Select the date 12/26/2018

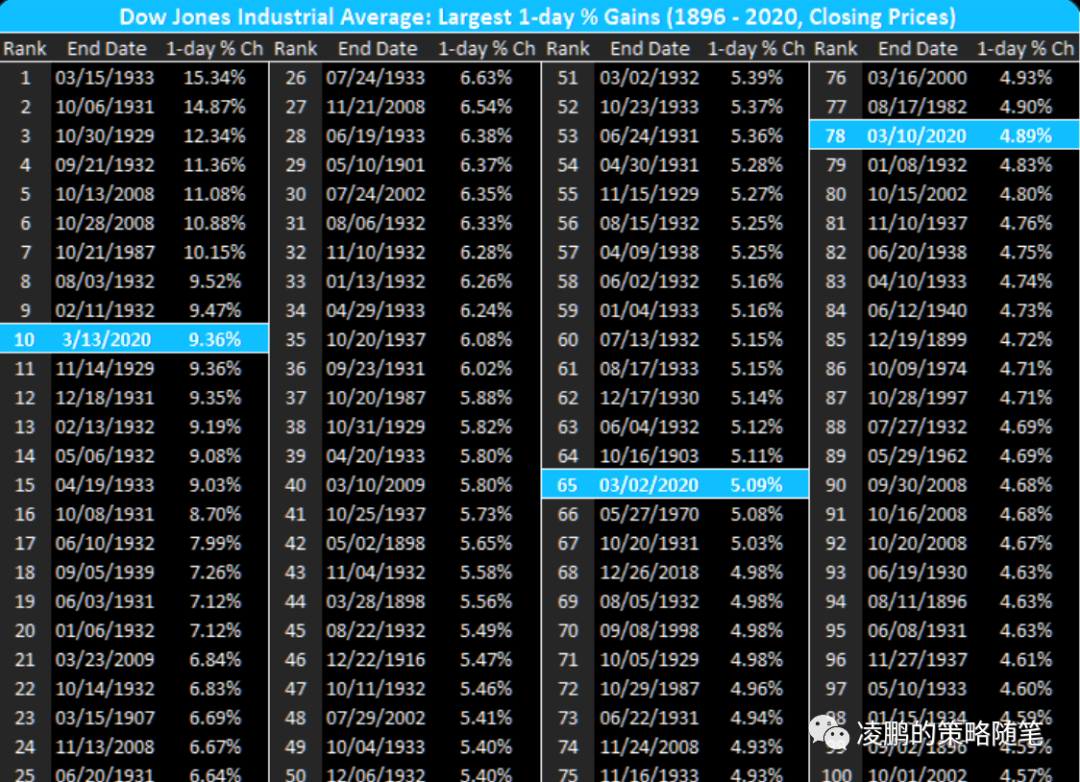[x=649, y=573]
